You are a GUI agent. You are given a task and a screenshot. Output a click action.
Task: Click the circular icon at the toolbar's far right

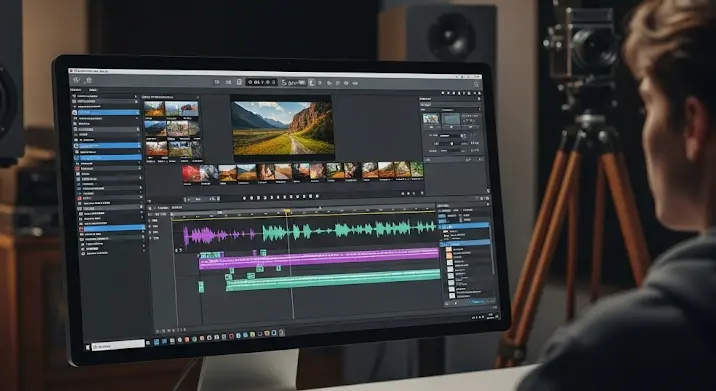[x=476, y=85]
